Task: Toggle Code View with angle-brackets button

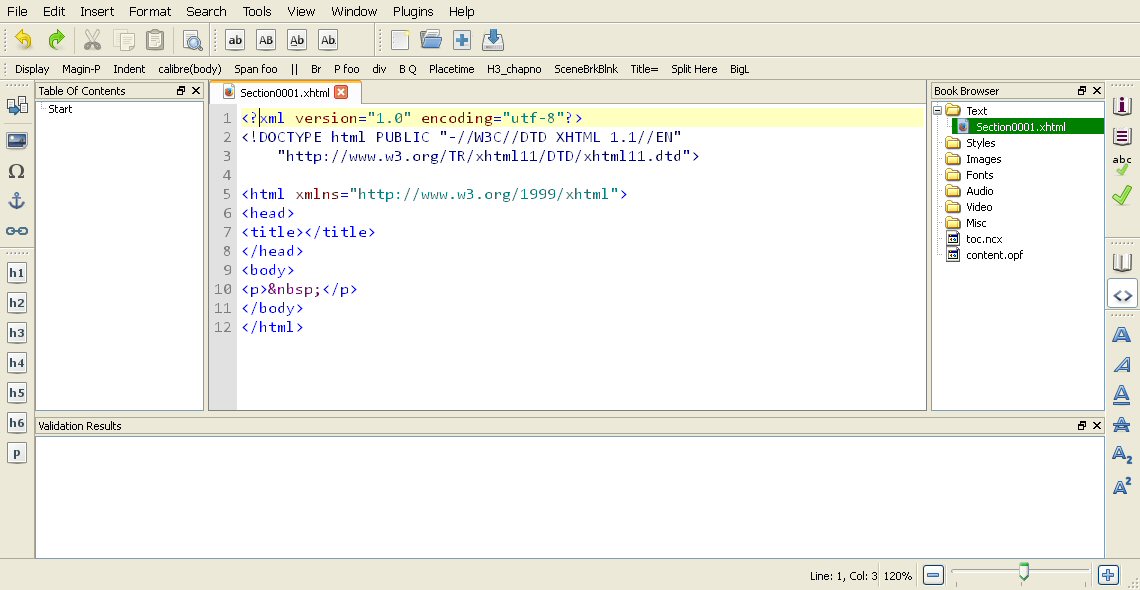Action: [x=1122, y=295]
